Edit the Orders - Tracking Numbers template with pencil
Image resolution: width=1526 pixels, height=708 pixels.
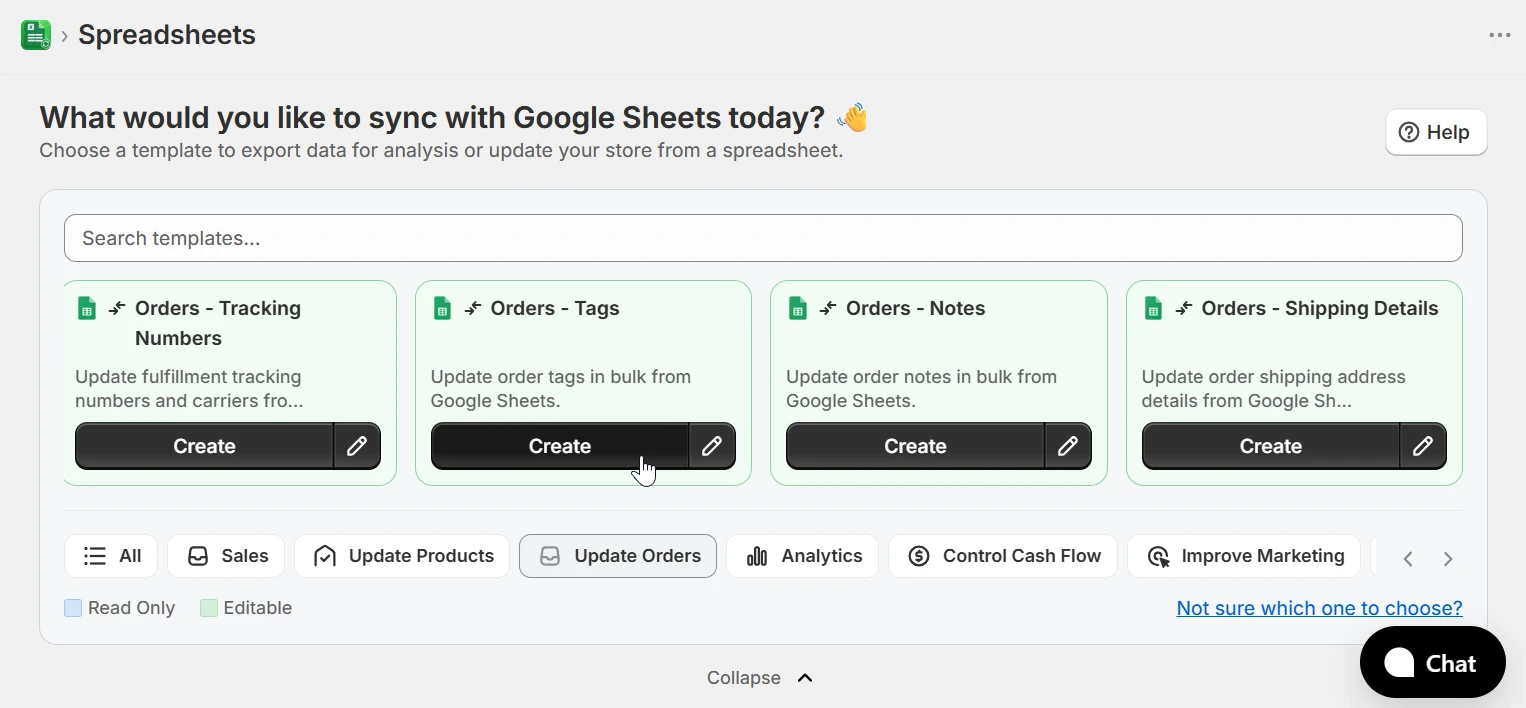click(x=357, y=446)
